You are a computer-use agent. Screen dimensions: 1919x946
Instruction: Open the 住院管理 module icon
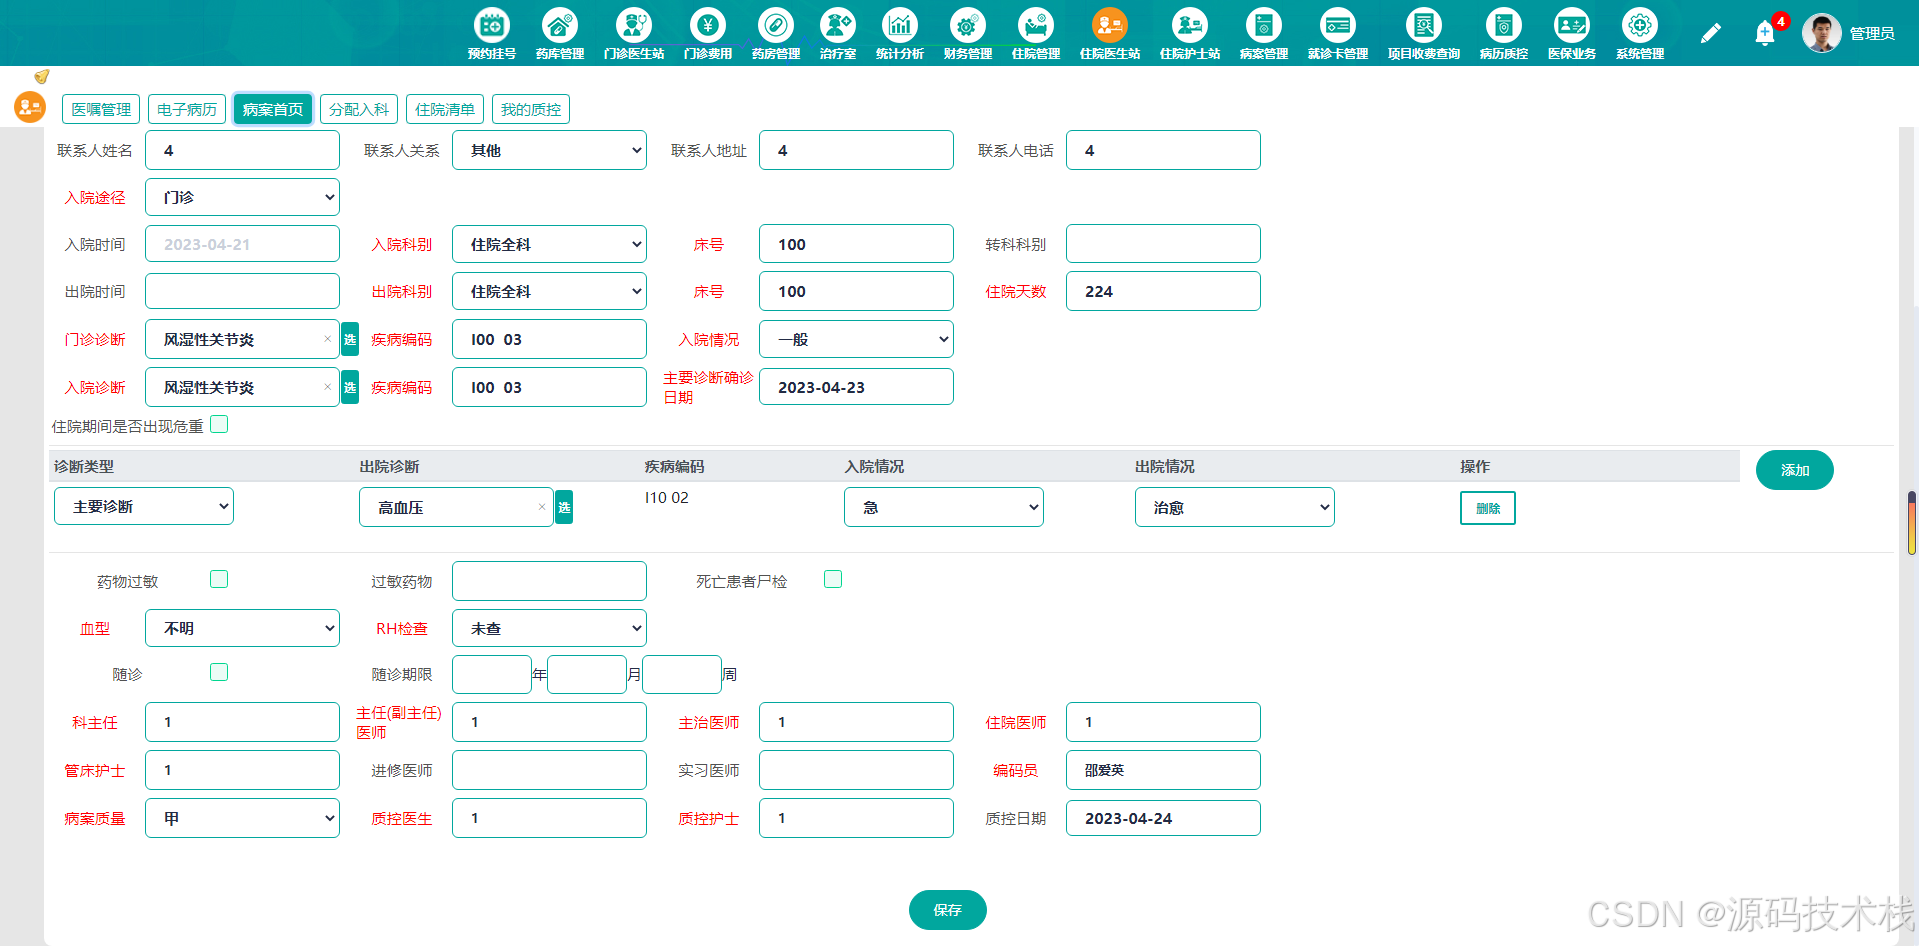tap(1036, 25)
